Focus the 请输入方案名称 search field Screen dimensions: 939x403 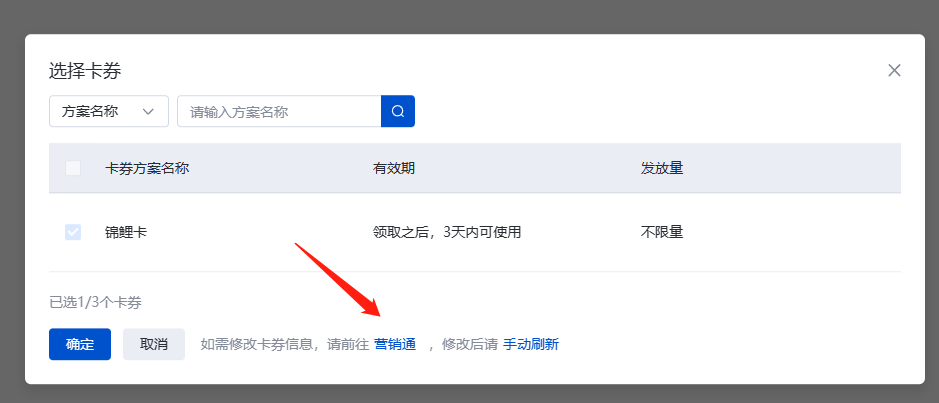coord(279,111)
